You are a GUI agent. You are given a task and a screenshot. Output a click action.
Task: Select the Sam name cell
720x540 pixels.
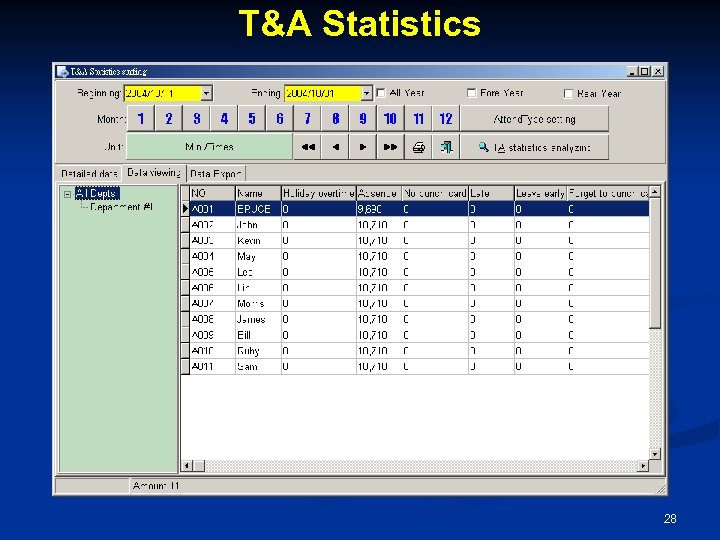pyautogui.click(x=258, y=366)
